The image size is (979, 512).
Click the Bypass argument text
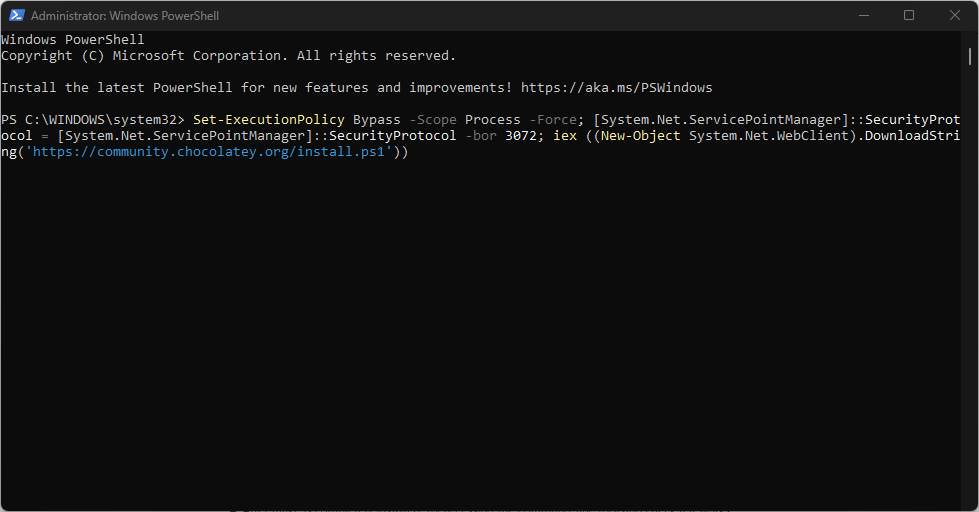(x=376, y=119)
